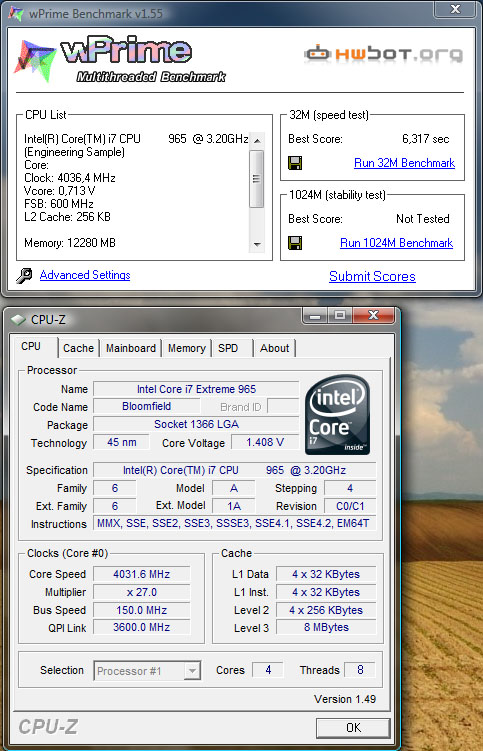Click the Ext. Model value 1A
This screenshot has height=751, width=483.
click(x=233, y=506)
